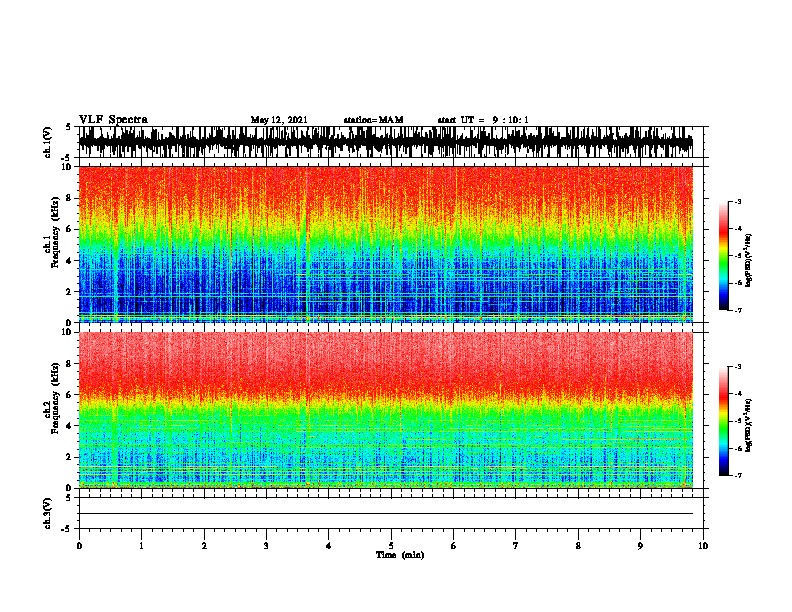Image resolution: width=792 pixels, height=612 pixels.
Task: Click tick label "1" on the Time axis
Action: (x=141, y=546)
